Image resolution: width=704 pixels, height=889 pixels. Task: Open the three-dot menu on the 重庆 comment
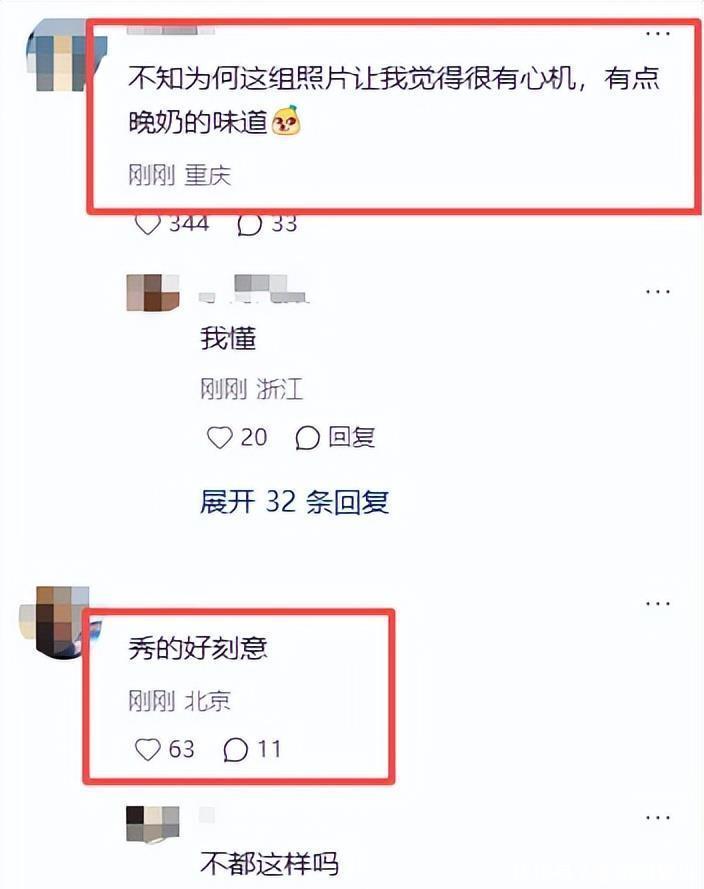pos(658,34)
